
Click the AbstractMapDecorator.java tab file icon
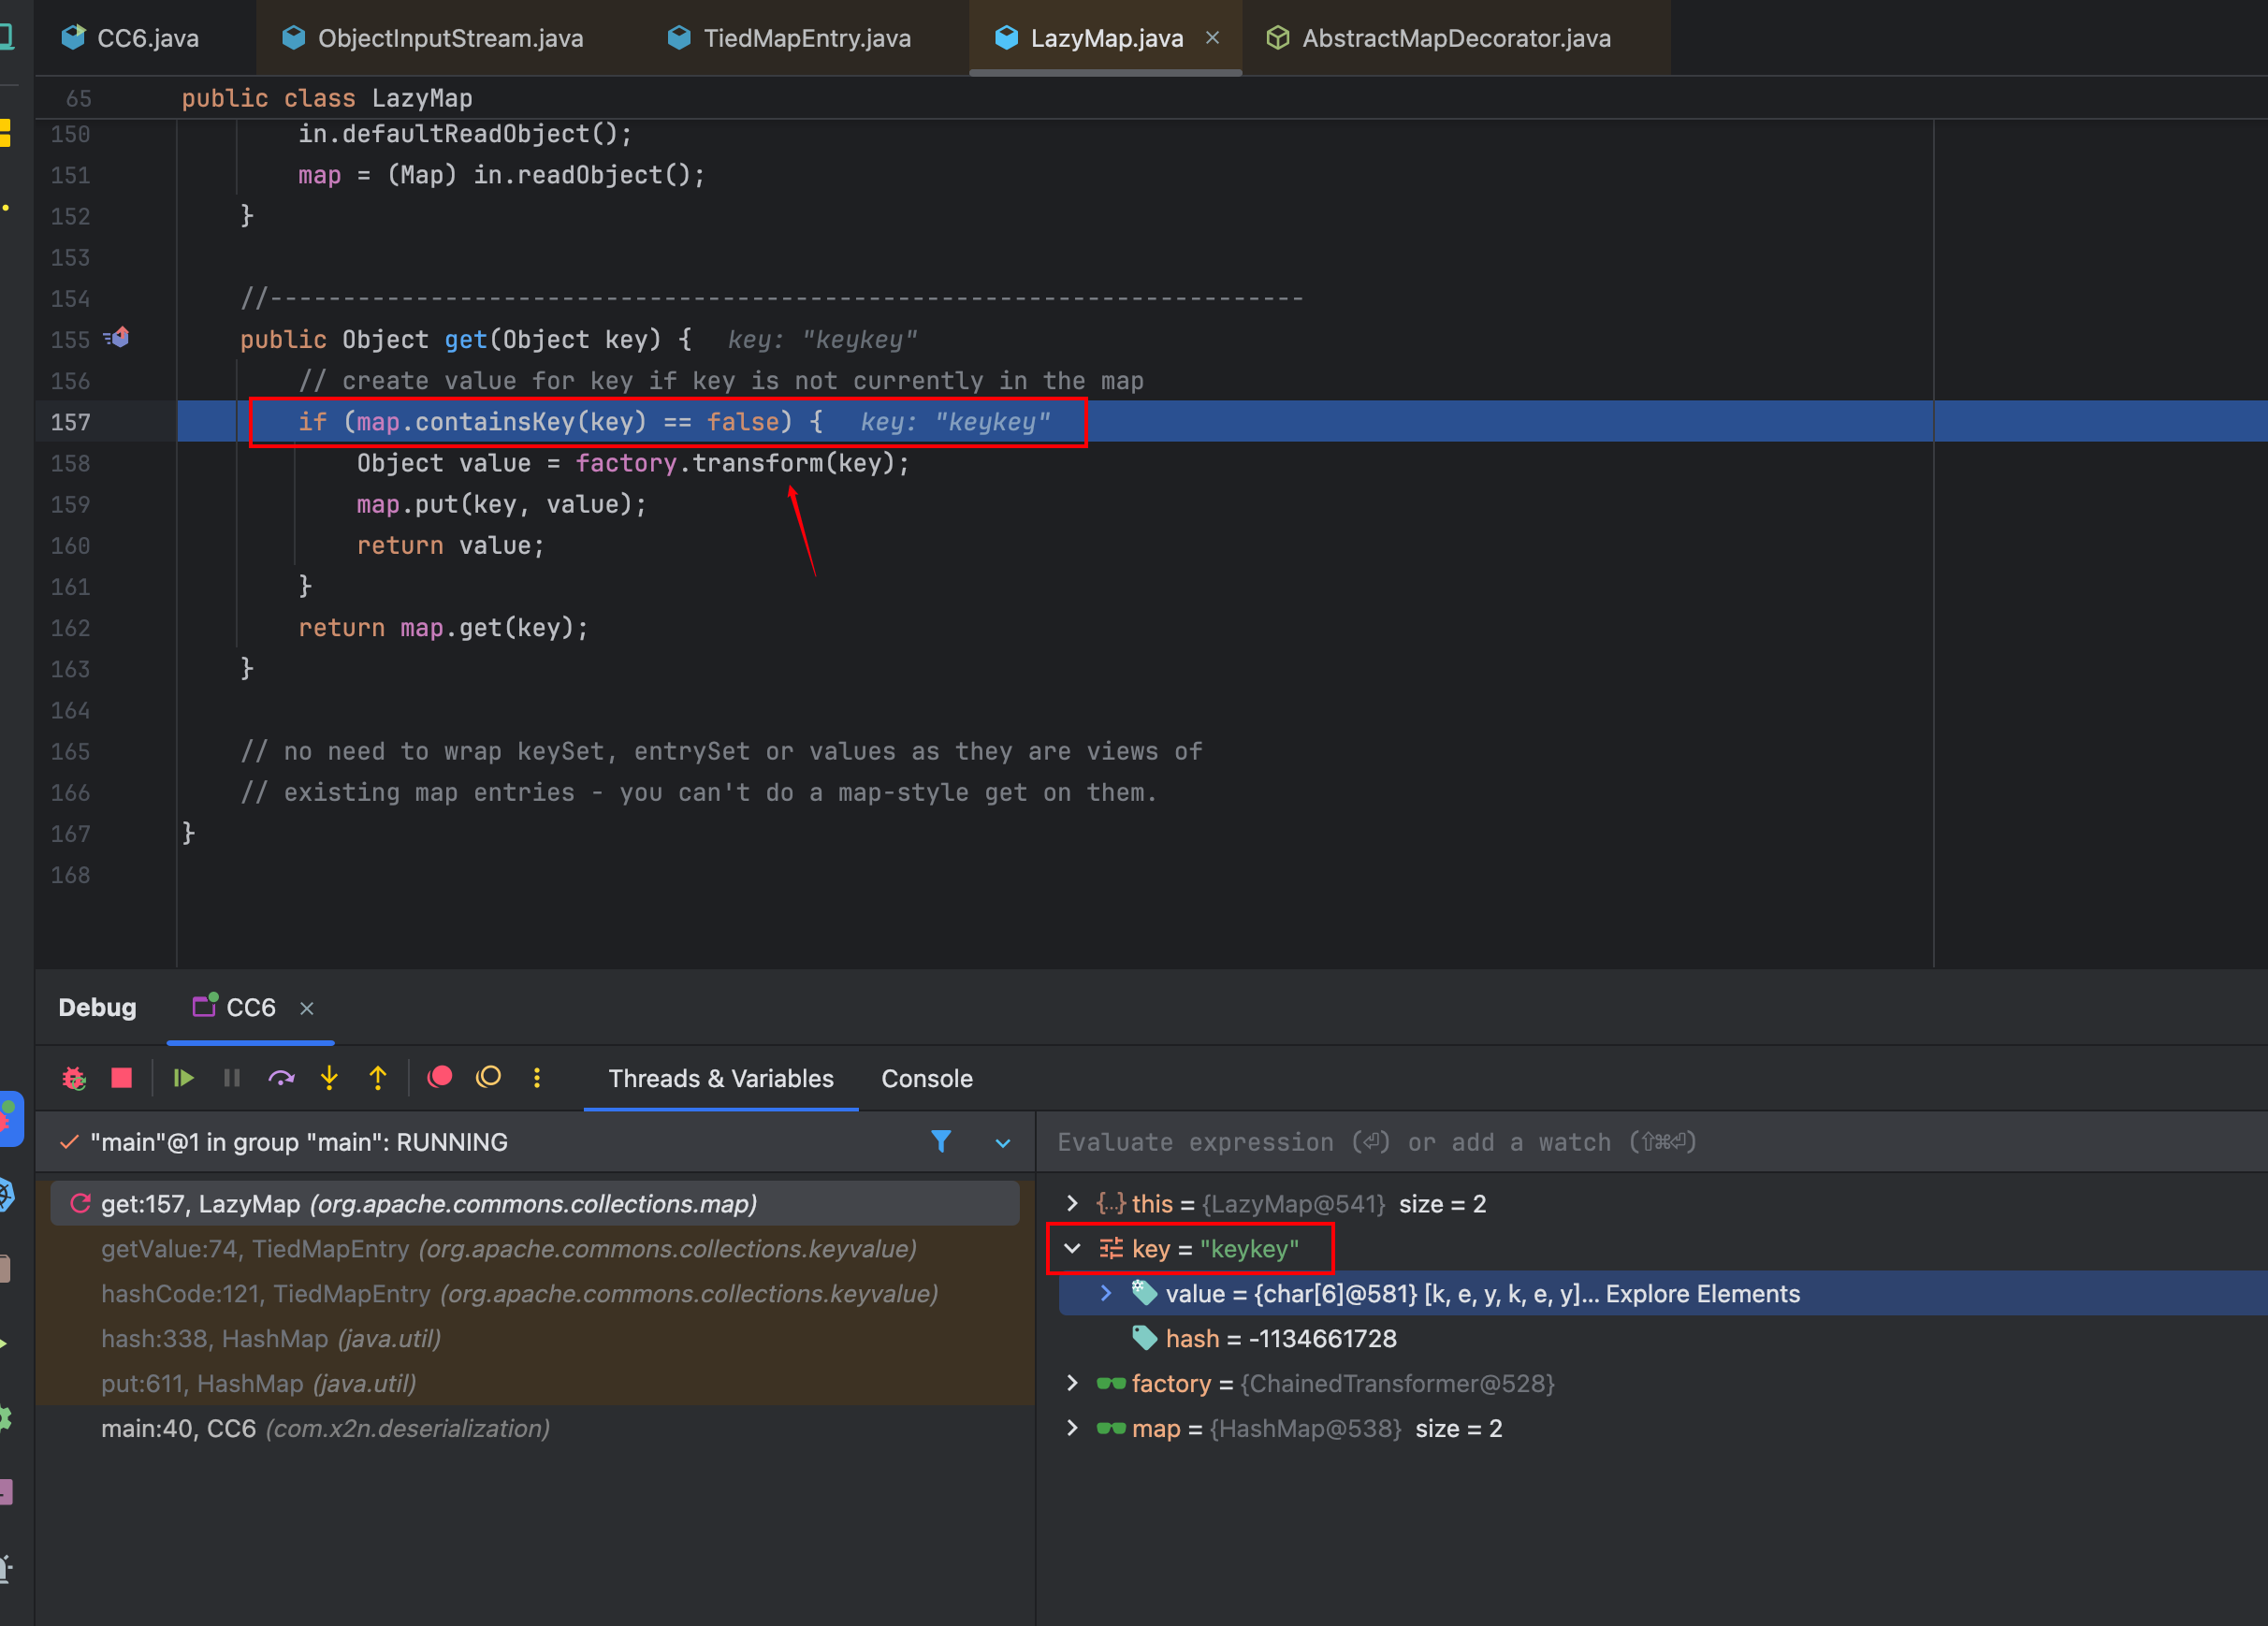click(x=1277, y=38)
